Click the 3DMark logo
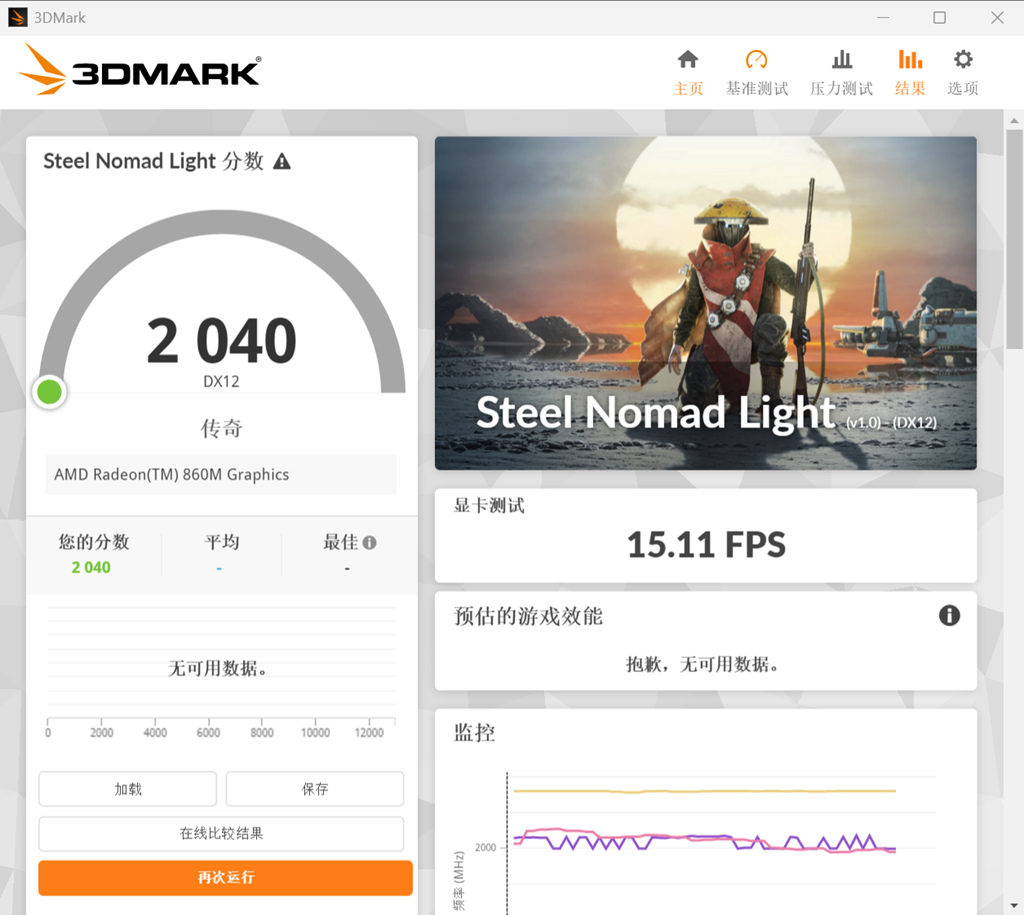The height and width of the screenshot is (915, 1024). pos(140,70)
